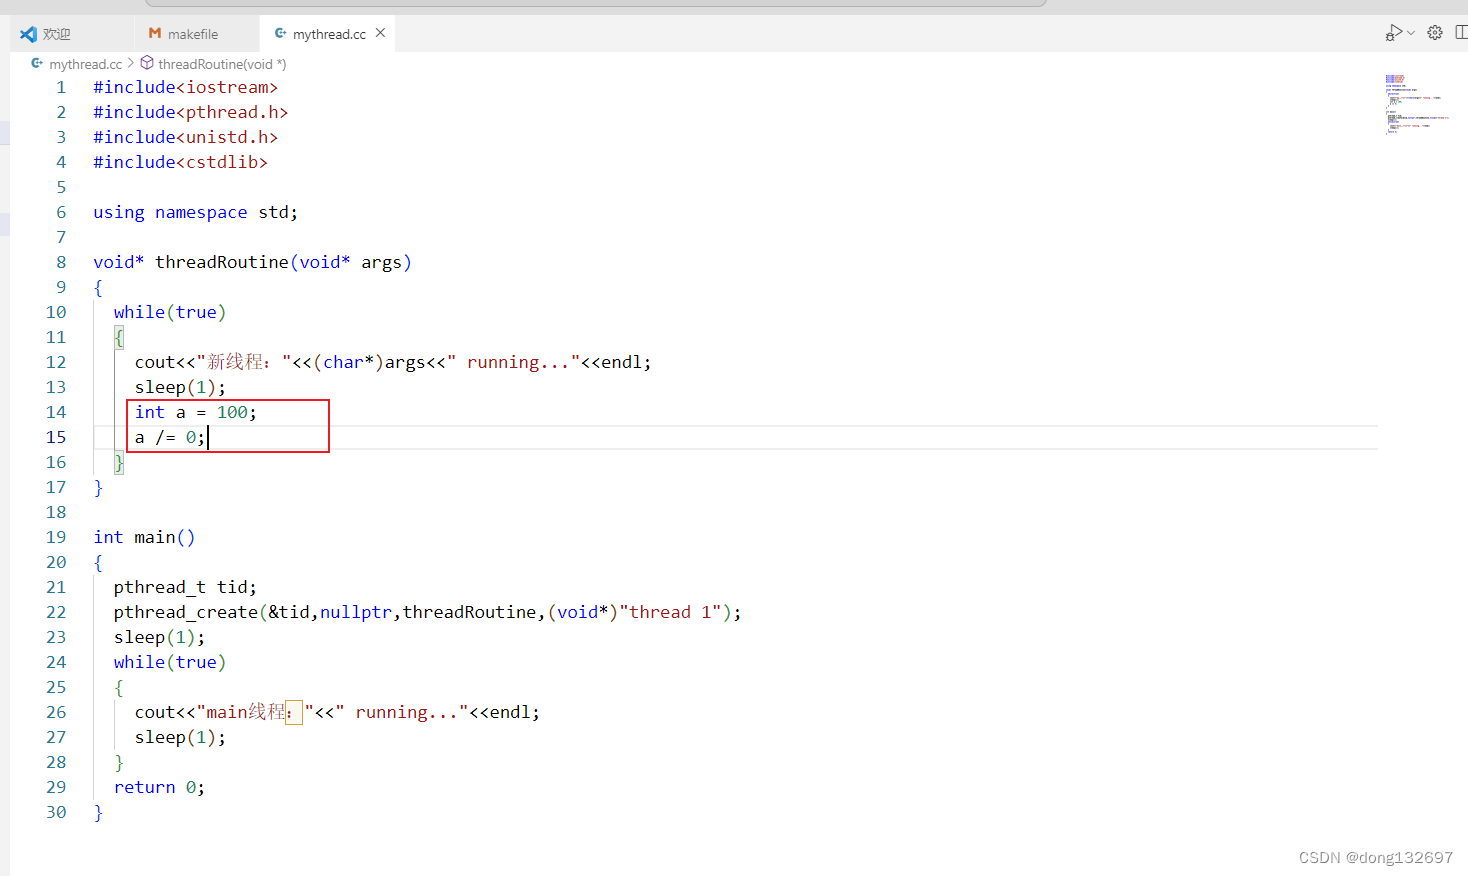Image resolution: width=1468 pixels, height=876 pixels.
Task: Click line number 8 in gutter
Action: 61,262
